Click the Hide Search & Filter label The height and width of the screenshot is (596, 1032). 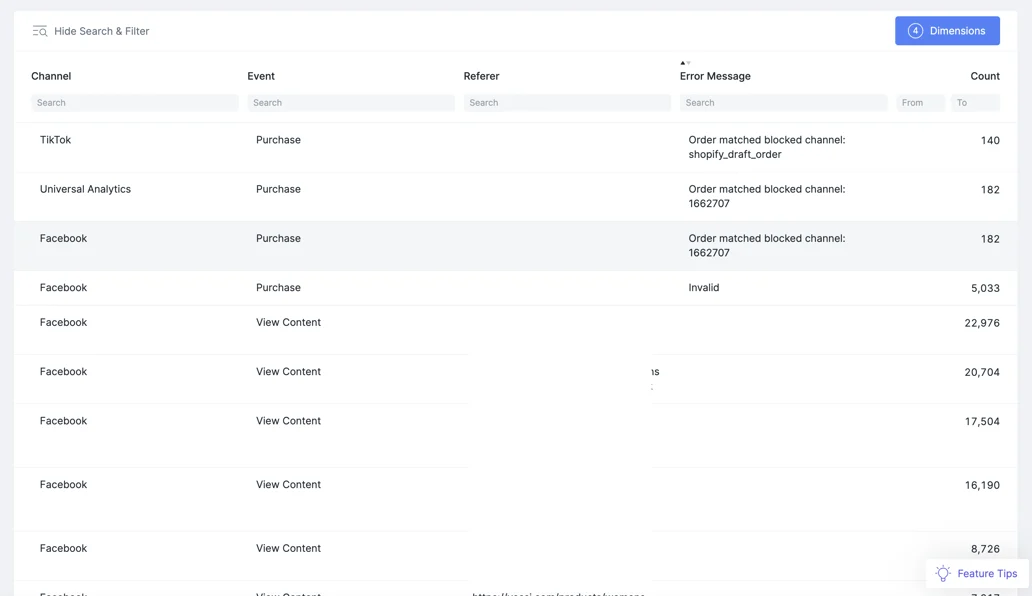tap(101, 31)
